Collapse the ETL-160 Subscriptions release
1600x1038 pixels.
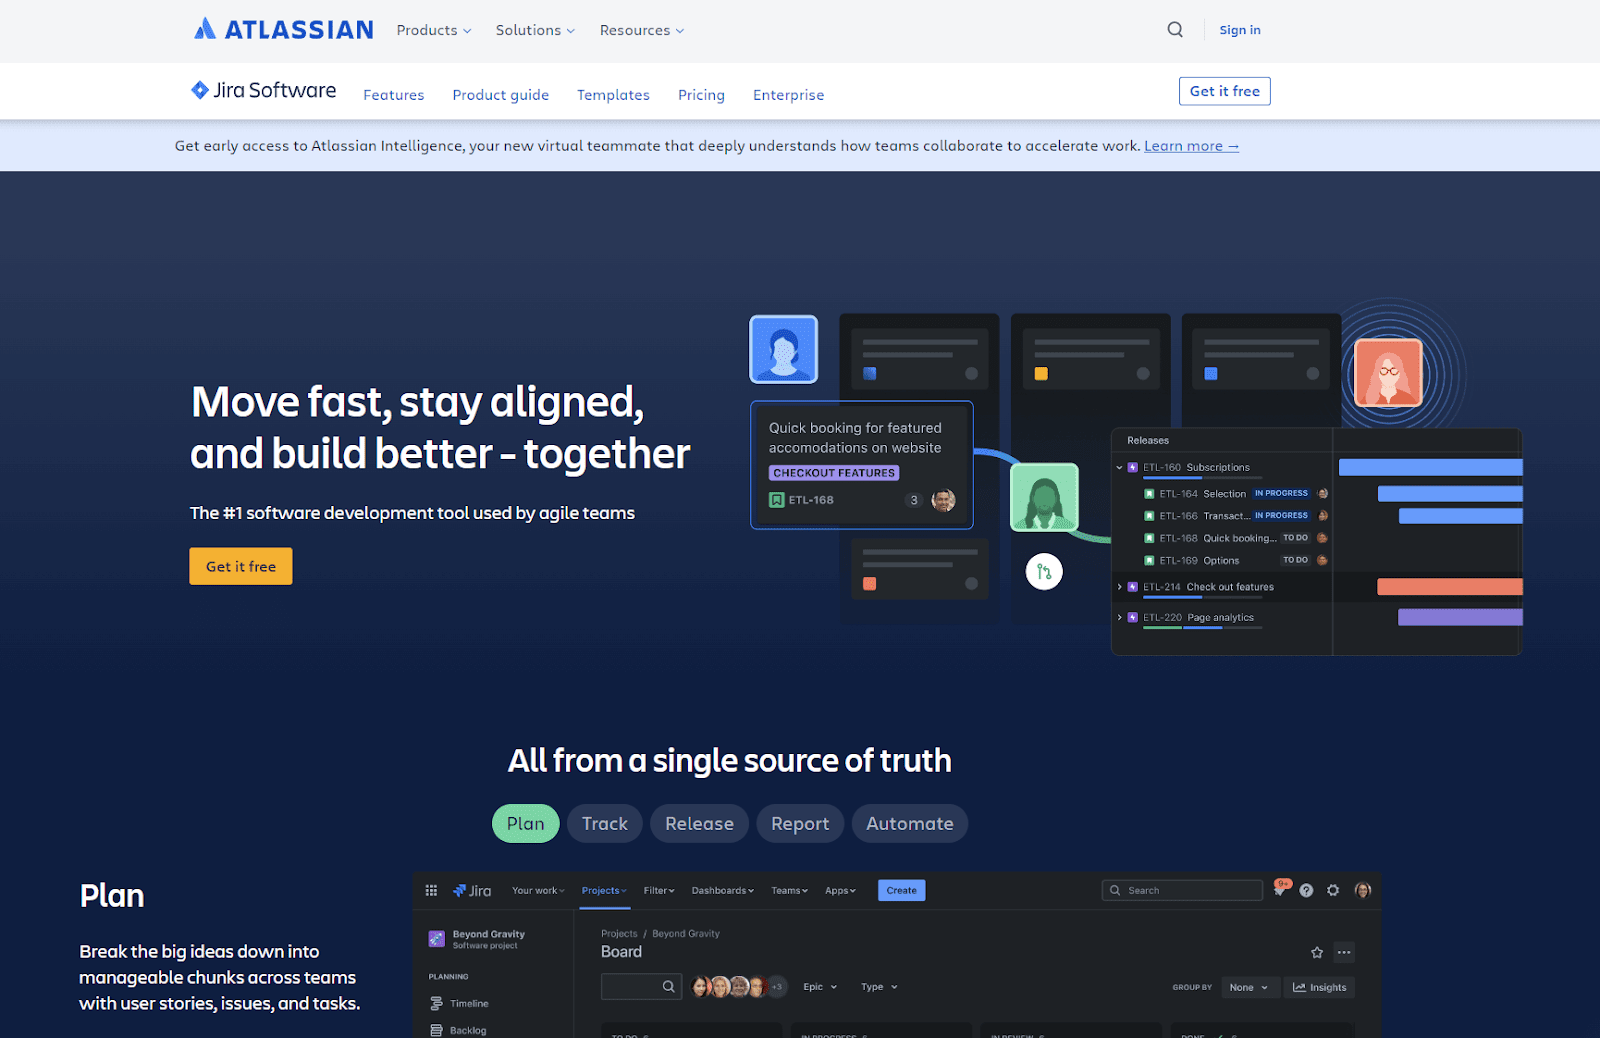tap(1118, 467)
